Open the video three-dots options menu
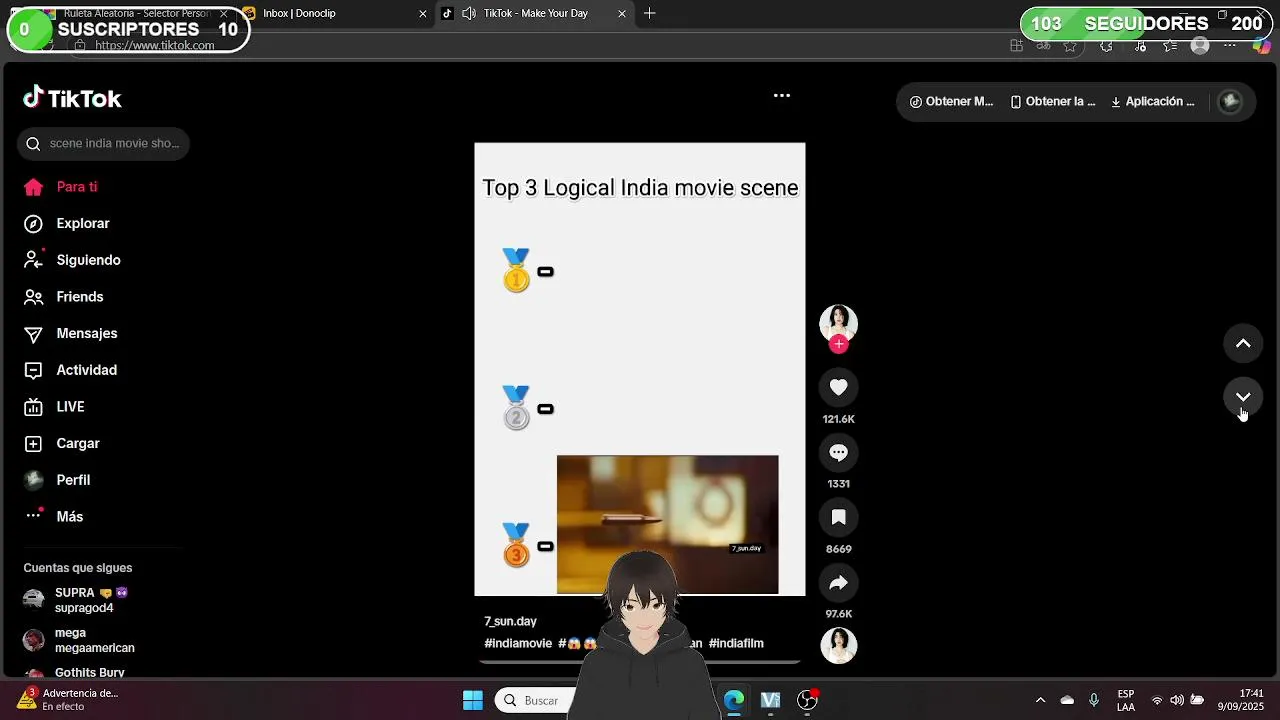The width and height of the screenshot is (1280, 720). click(x=782, y=96)
